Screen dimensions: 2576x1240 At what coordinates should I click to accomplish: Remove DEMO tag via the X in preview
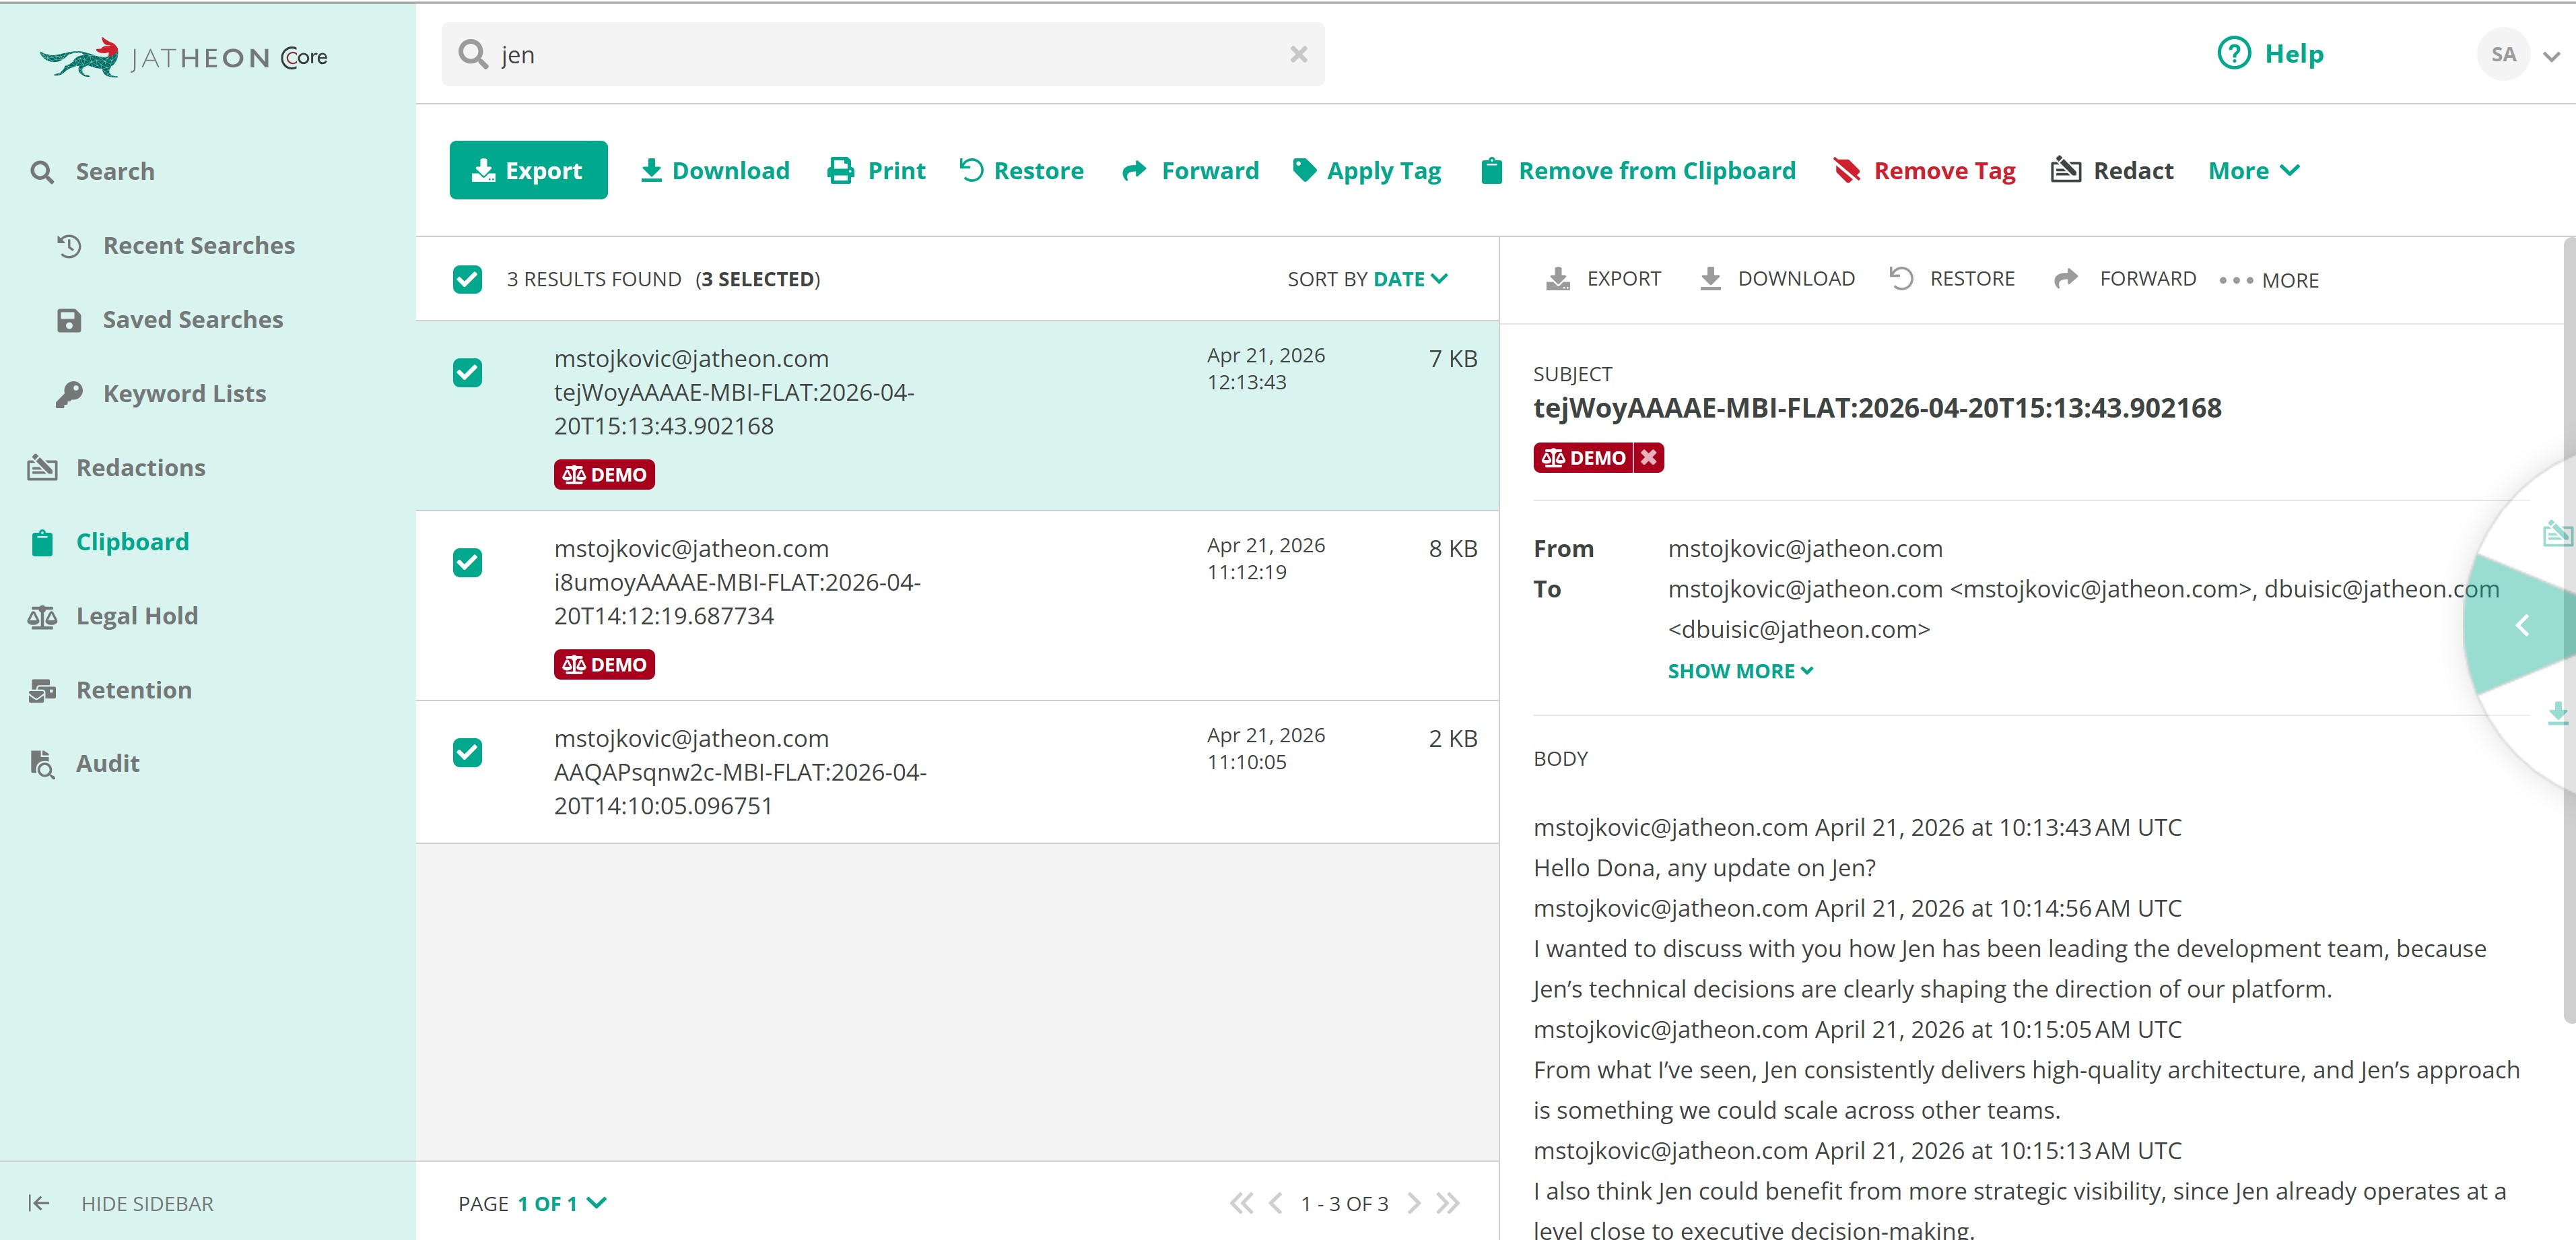(x=1649, y=457)
